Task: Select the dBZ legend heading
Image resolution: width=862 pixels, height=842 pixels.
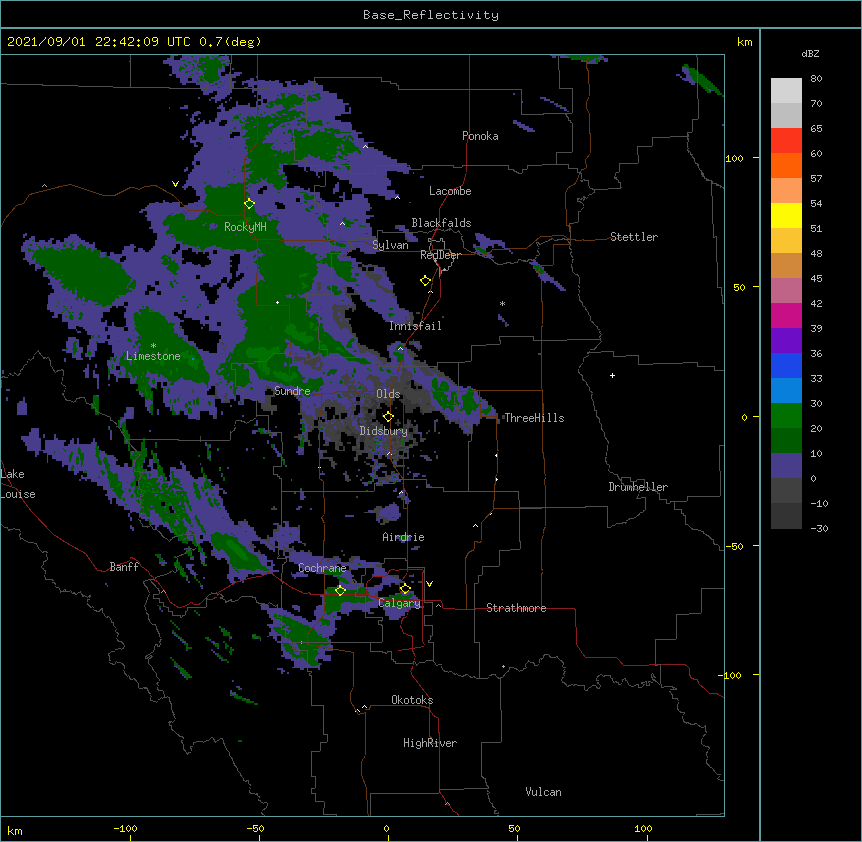Action: click(x=810, y=54)
